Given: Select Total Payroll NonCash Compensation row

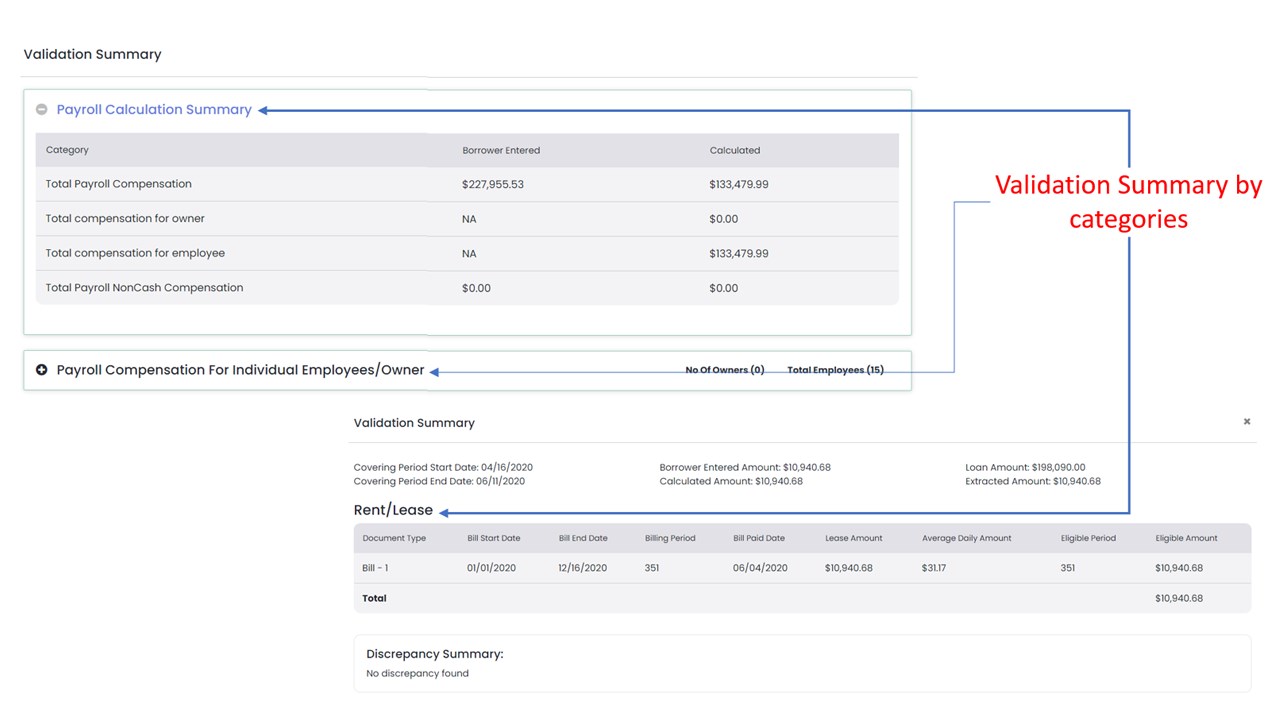Looking at the screenshot, I should [x=467, y=288].
